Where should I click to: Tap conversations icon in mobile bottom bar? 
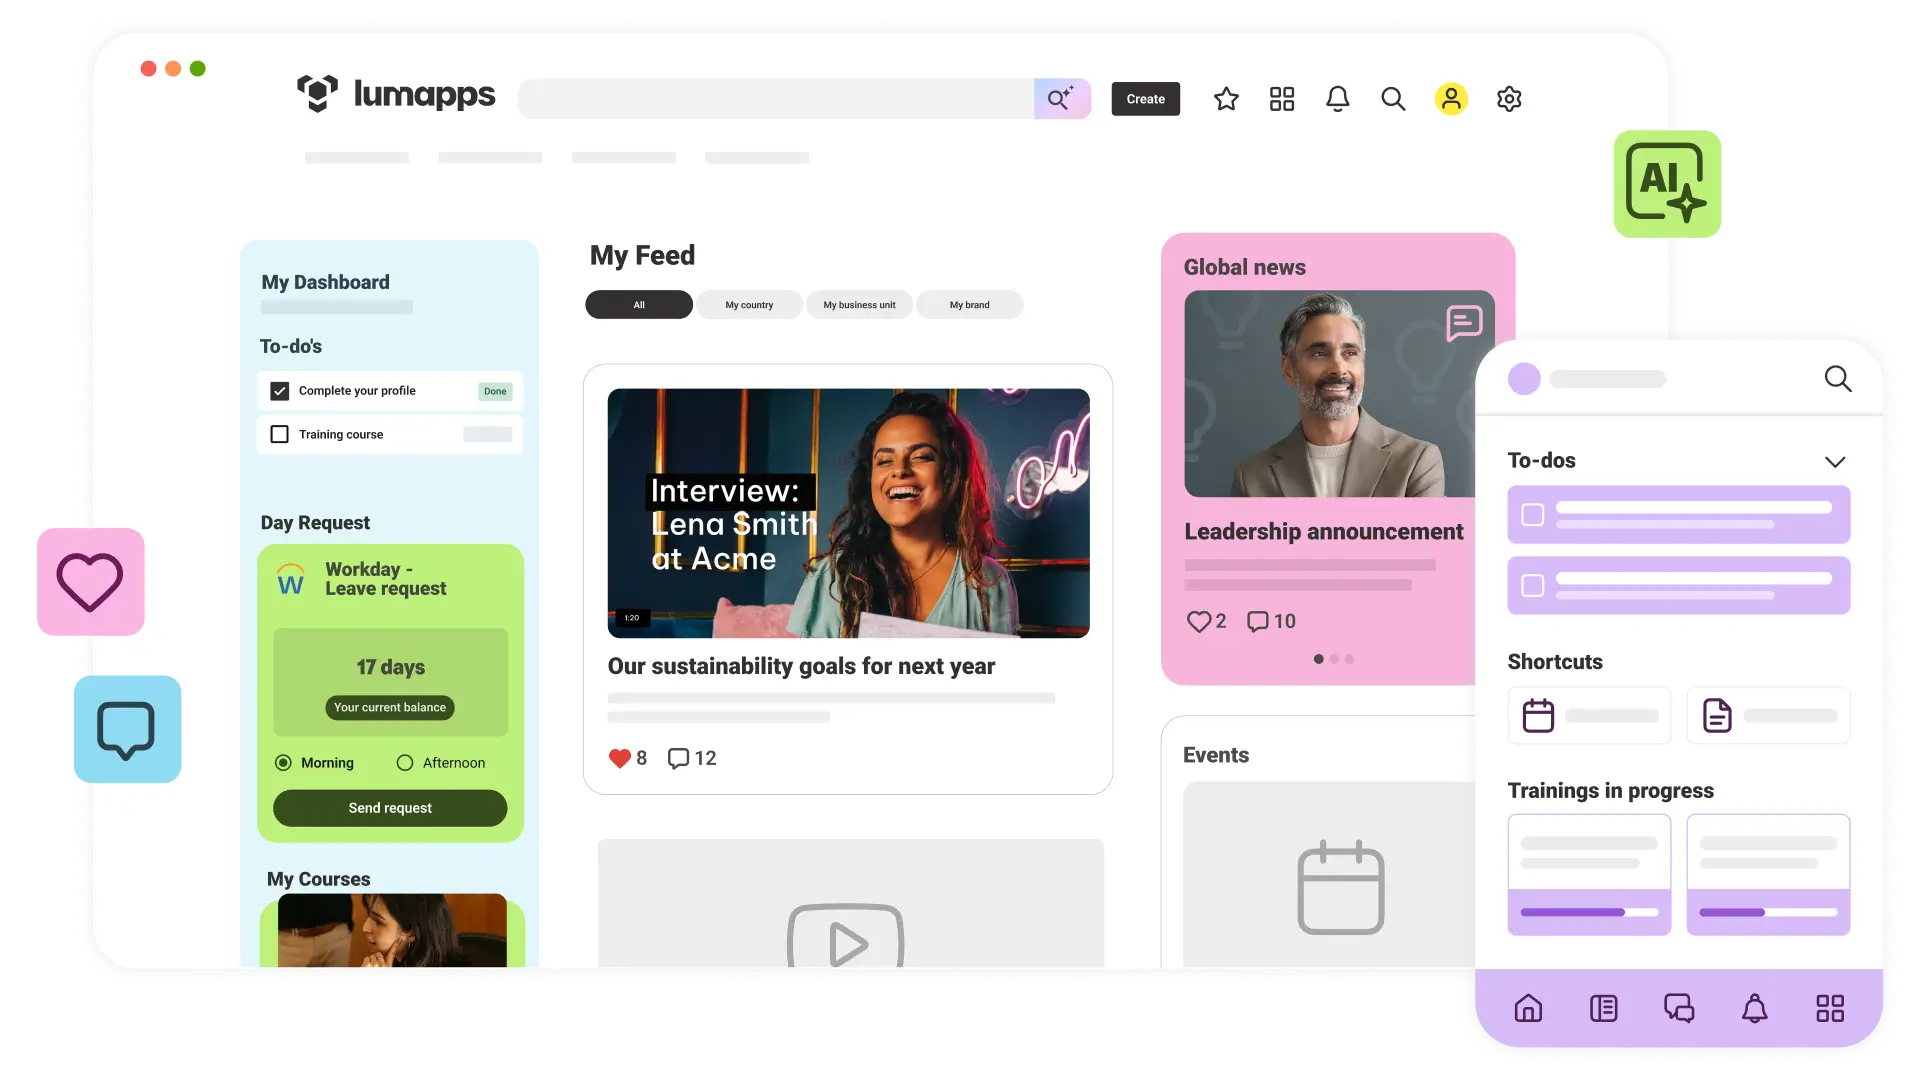point(1679,1008)
